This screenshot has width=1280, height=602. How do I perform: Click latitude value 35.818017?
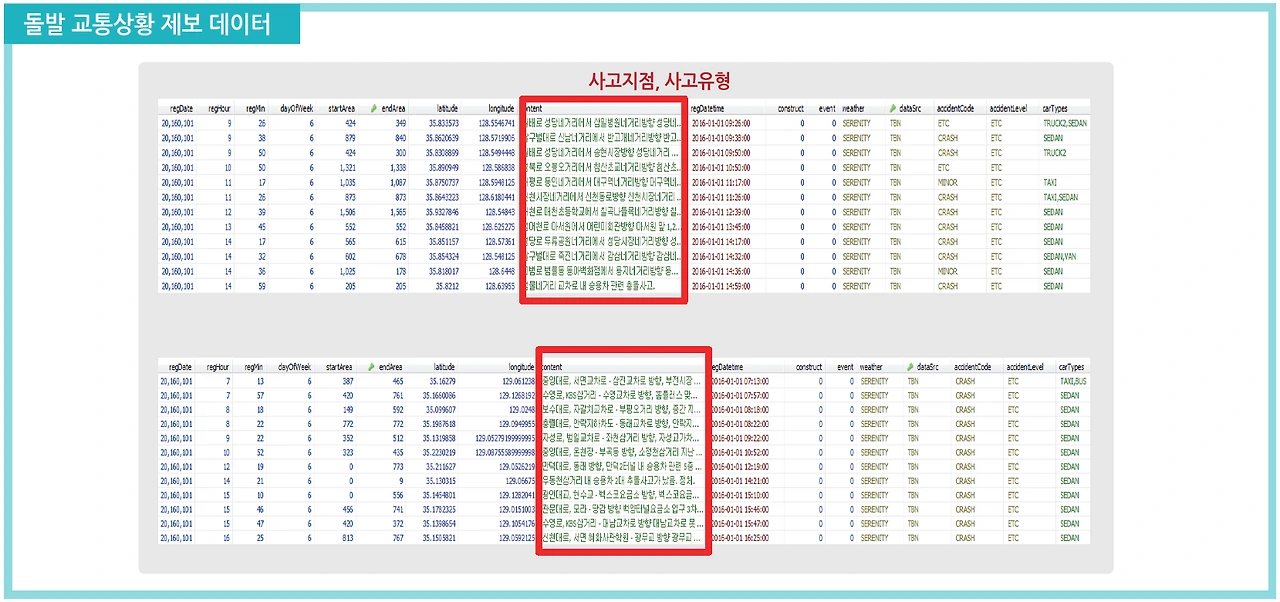[x=442, y=271]
